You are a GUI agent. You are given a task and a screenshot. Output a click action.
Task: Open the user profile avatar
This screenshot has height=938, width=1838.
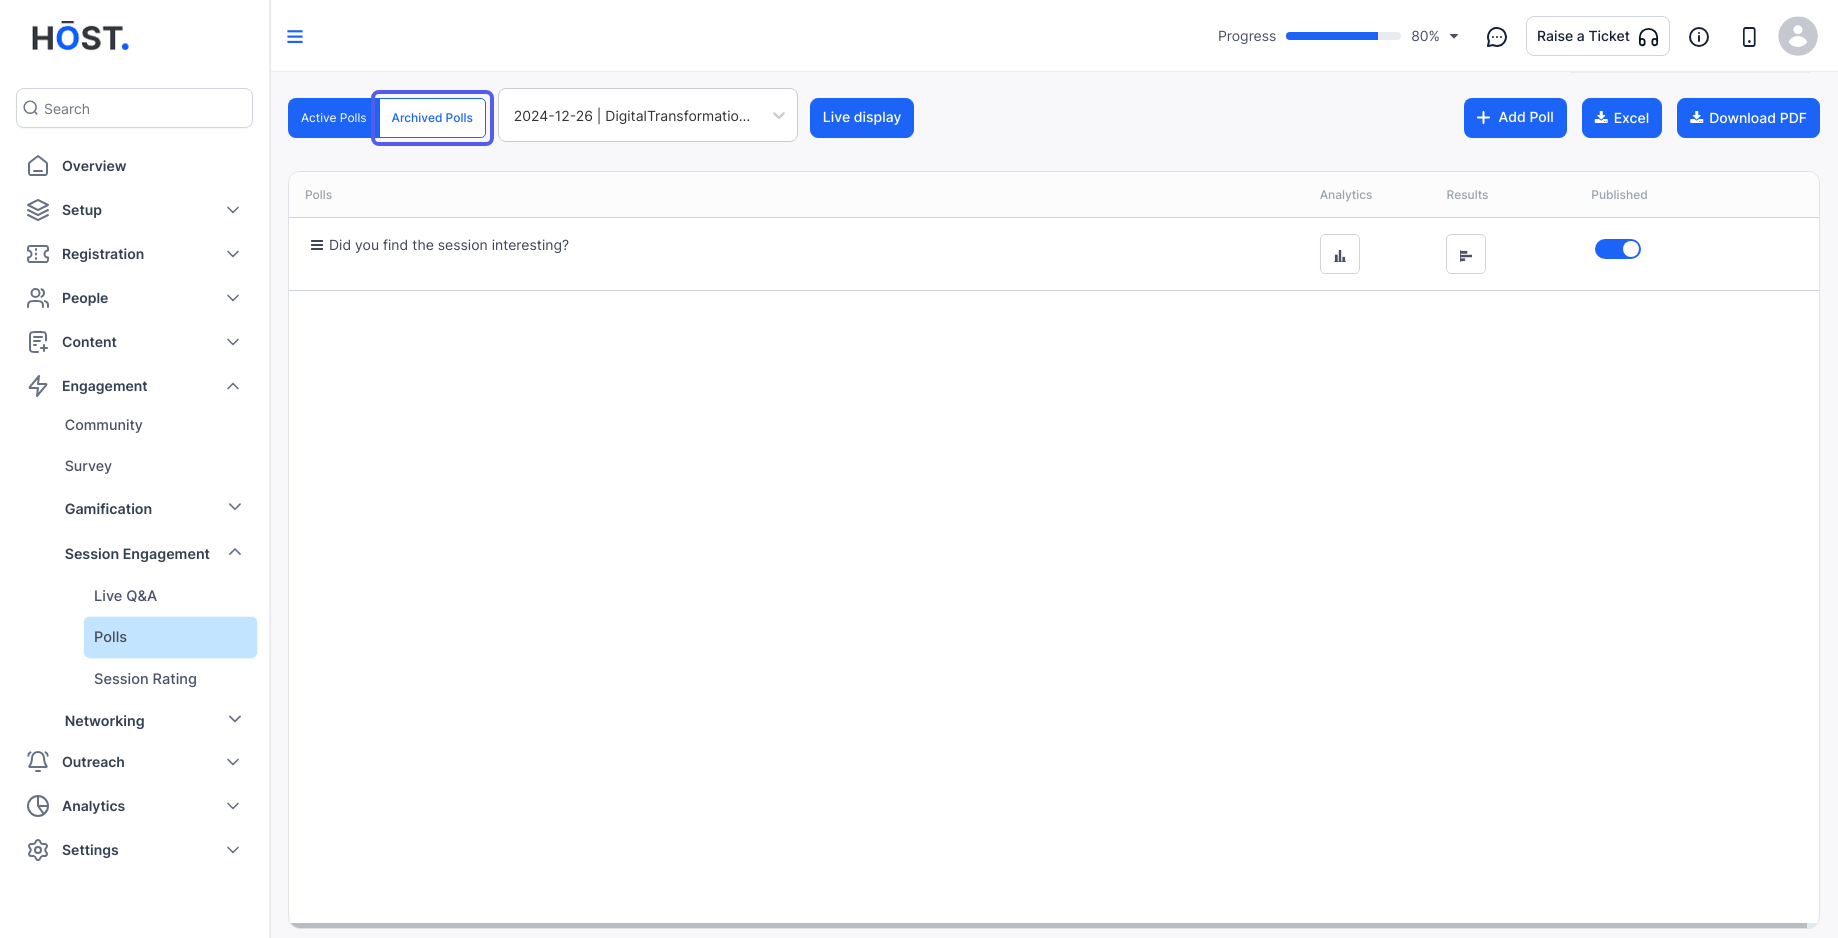(x=1797, y=36)
